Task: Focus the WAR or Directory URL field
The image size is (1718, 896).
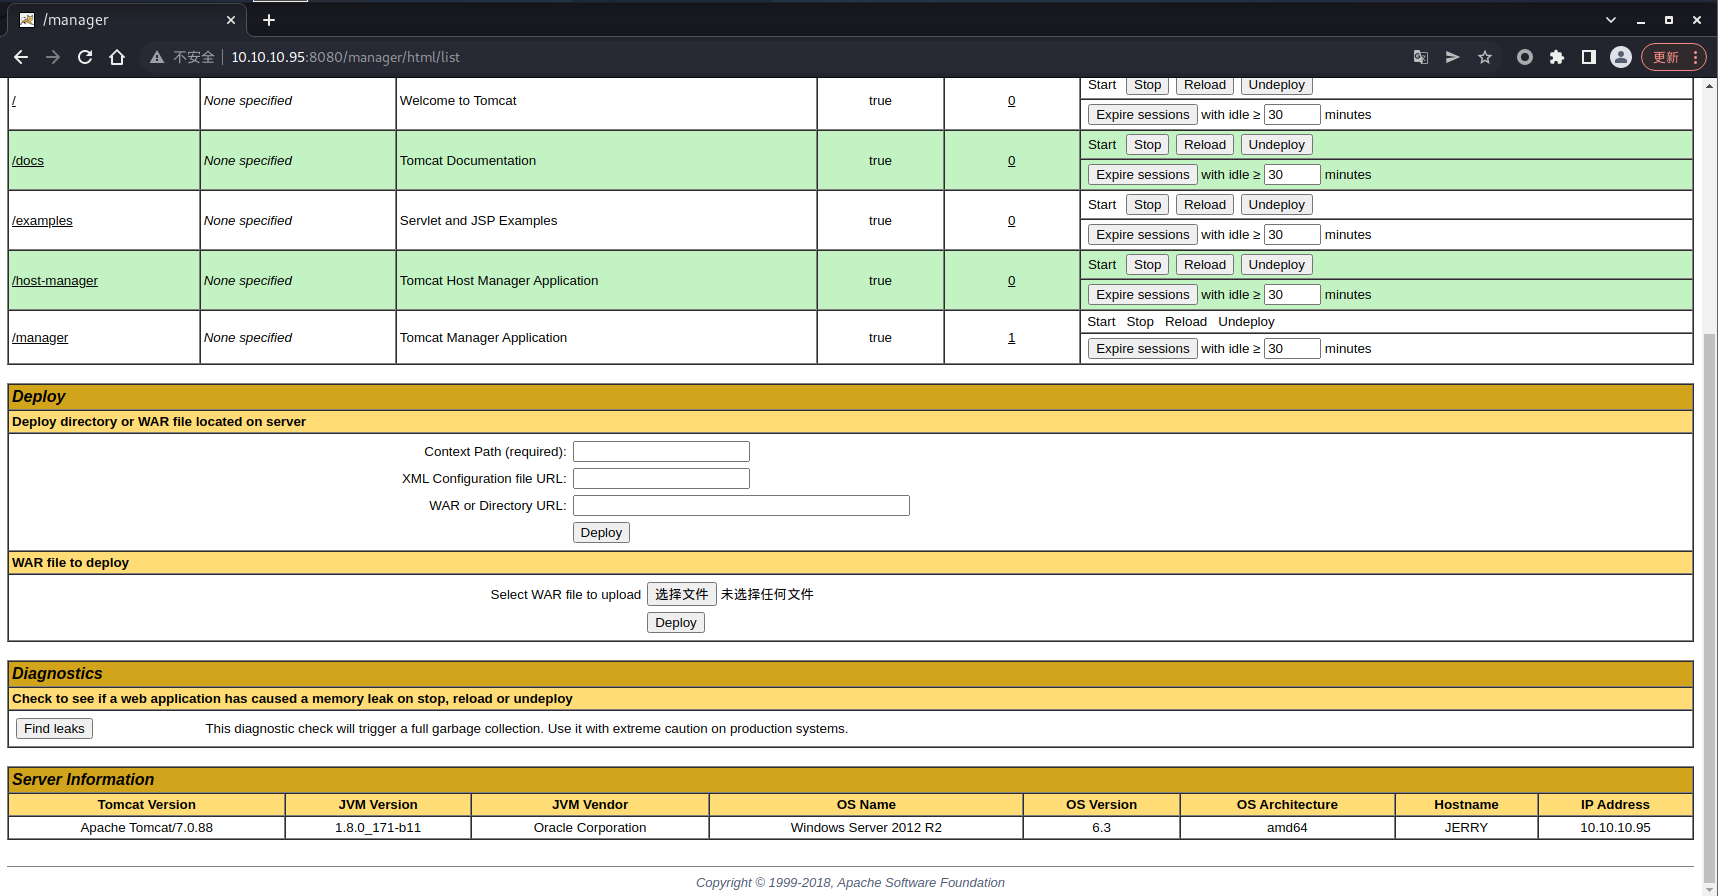Action: (741, 506)
